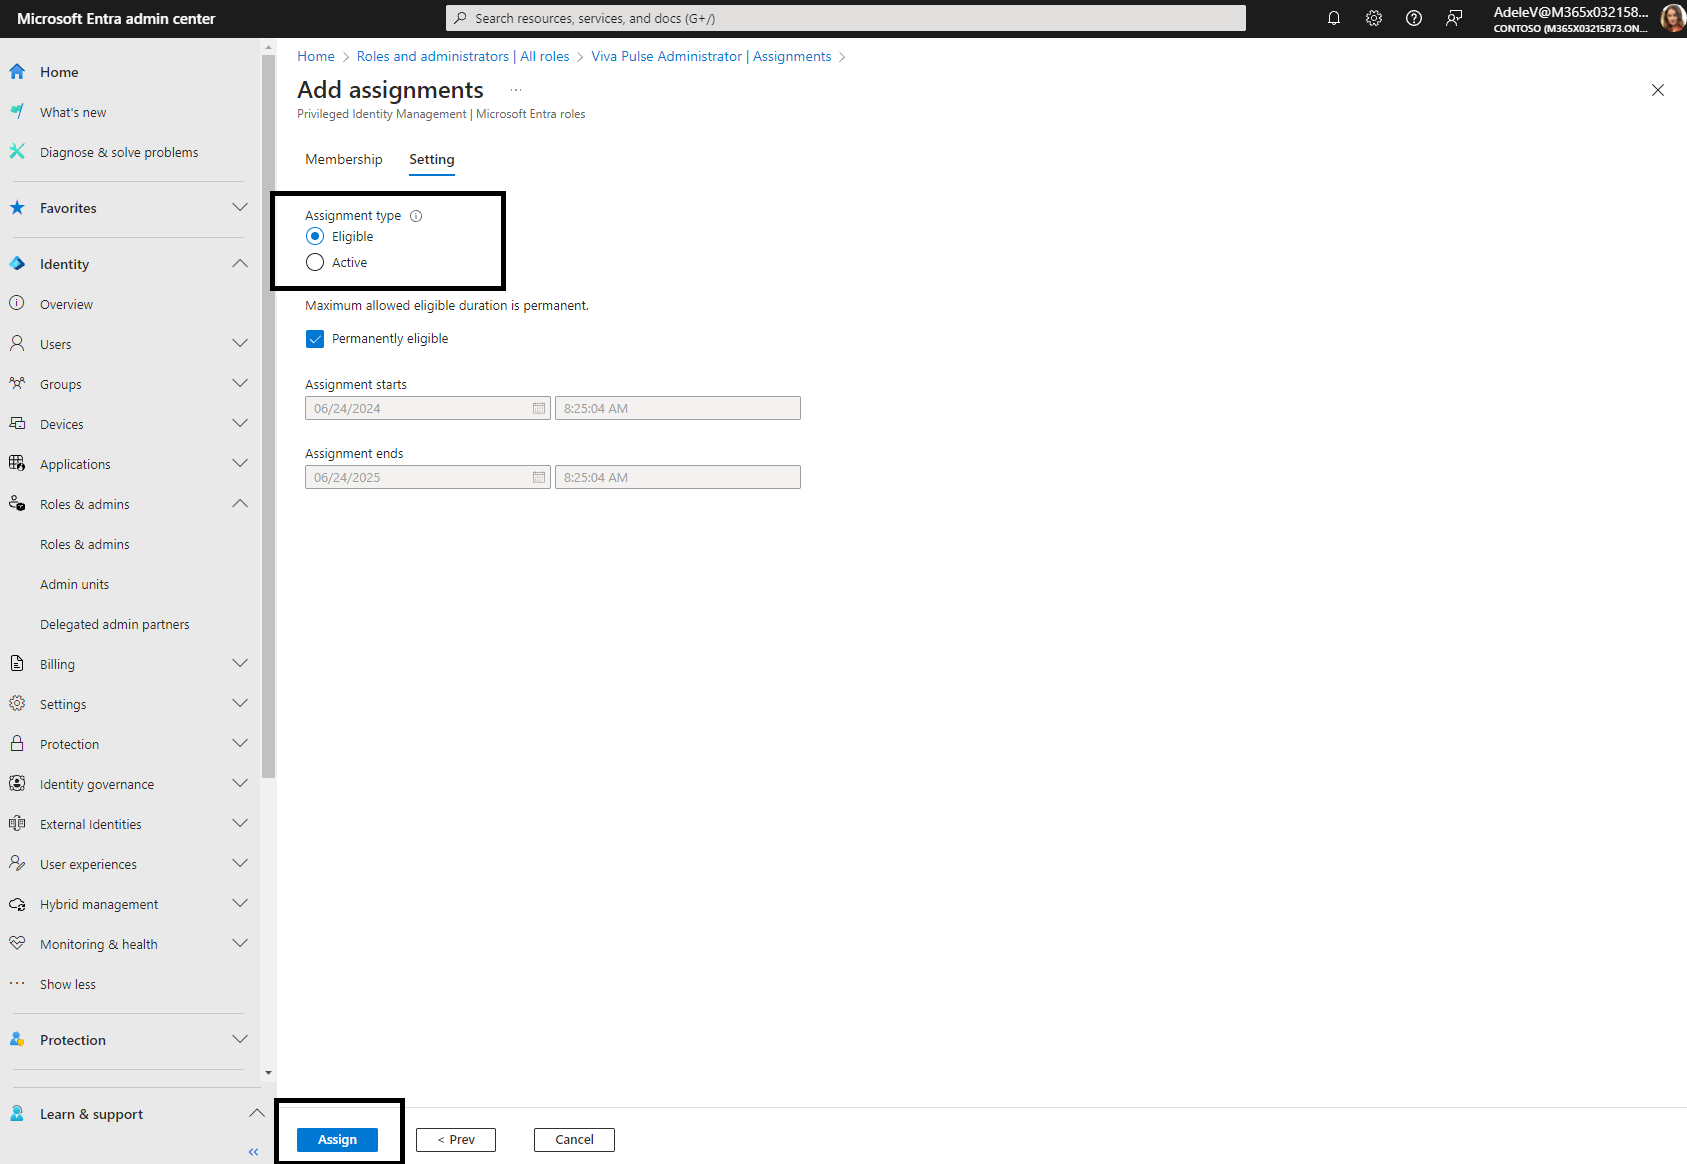This screenshot has height=1164, width=1687.
Task: Click the Diagnose & solve problems wrench icon
Action: tap(17, 151)
